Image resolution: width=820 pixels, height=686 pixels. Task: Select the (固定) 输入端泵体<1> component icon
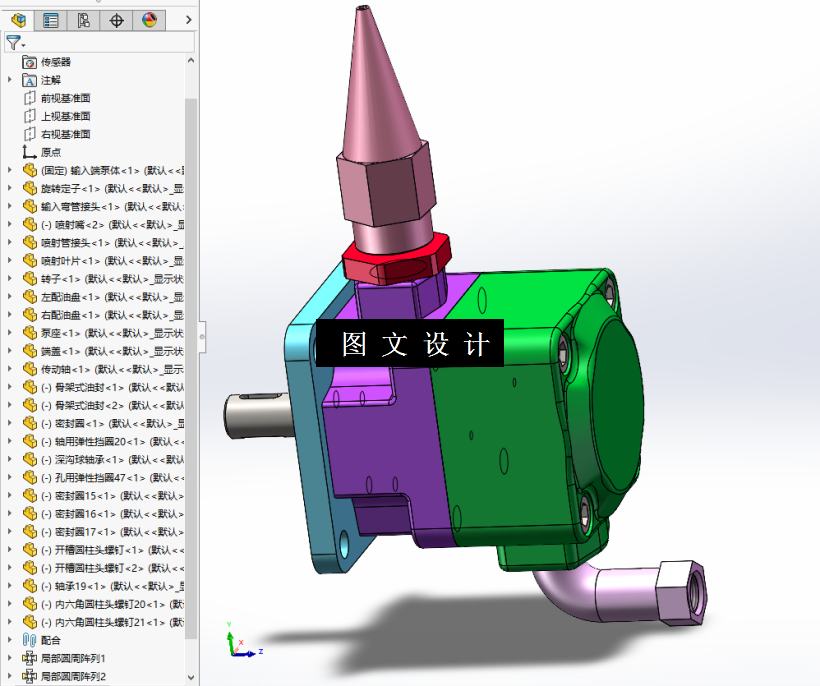coord(30,170)
